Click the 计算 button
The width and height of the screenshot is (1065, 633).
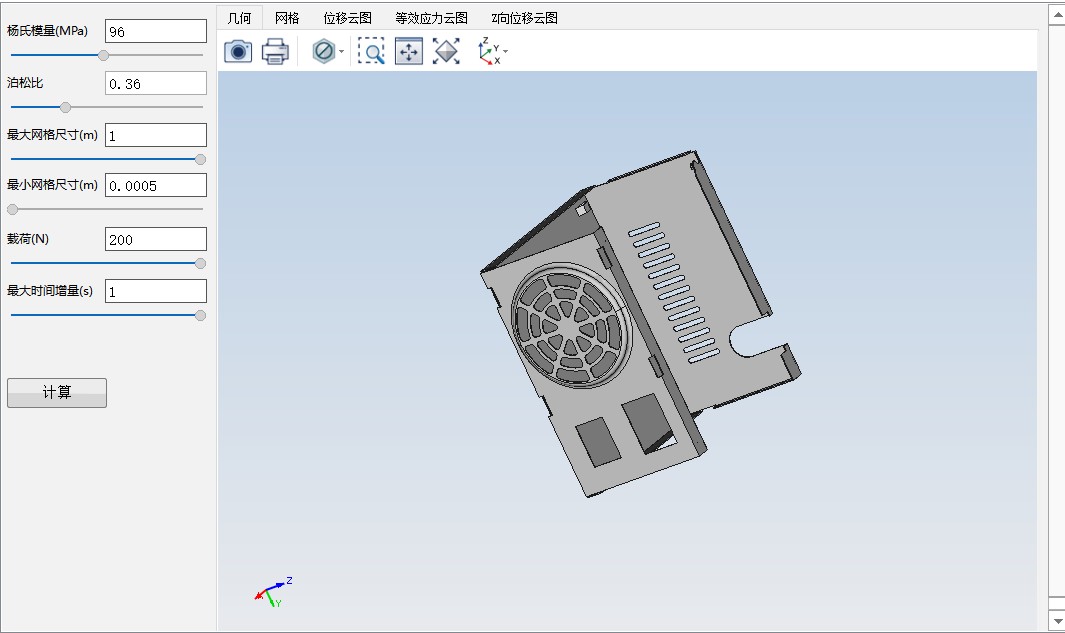click(57, 393)
